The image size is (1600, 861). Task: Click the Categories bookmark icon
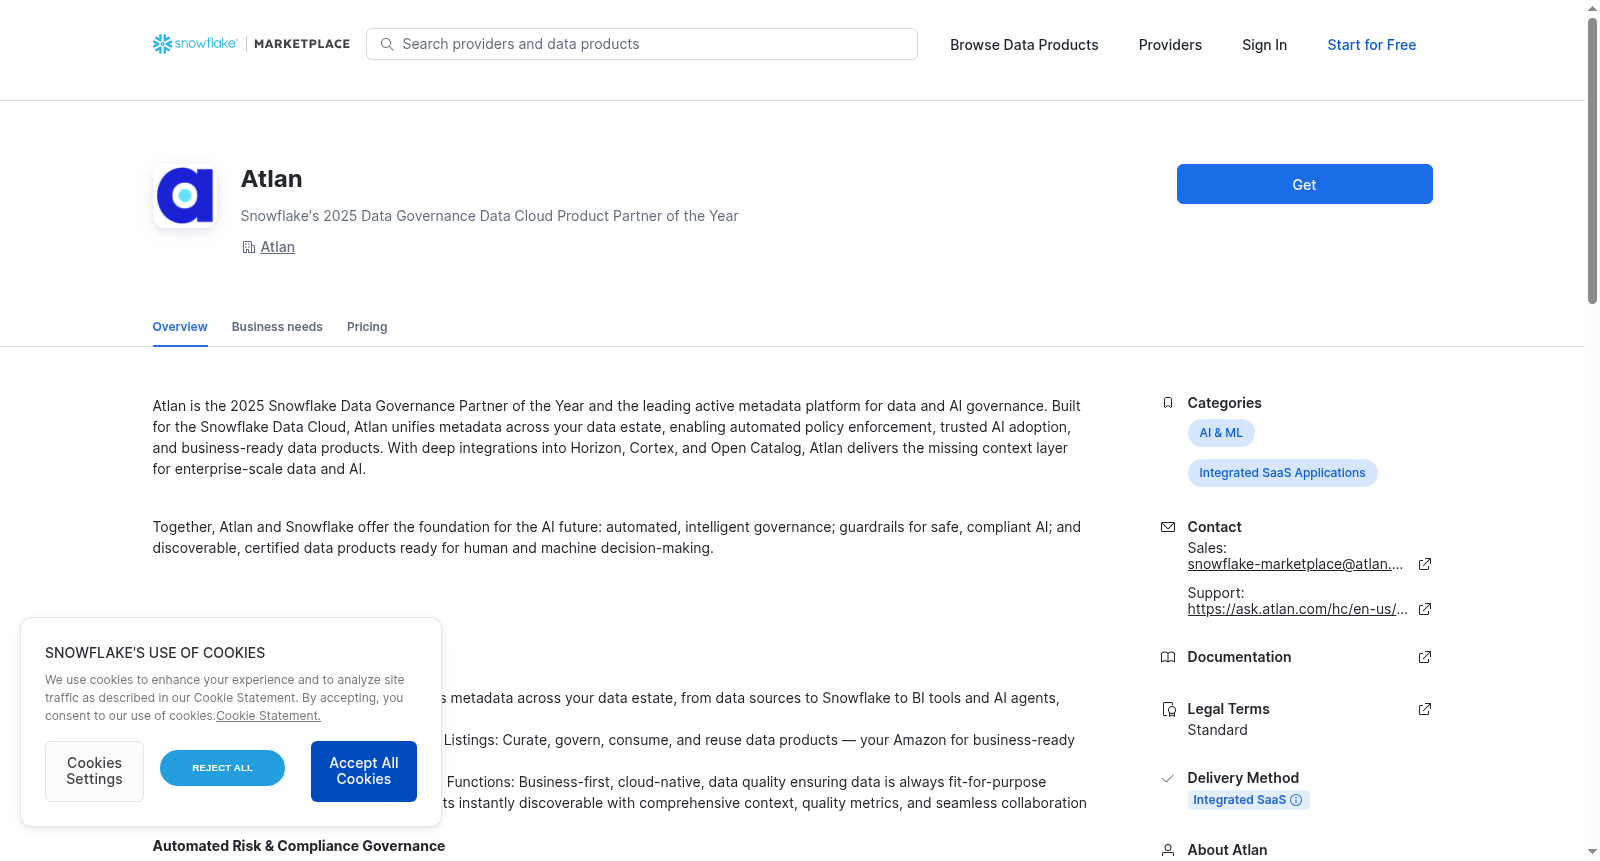tap(1168, 403)
